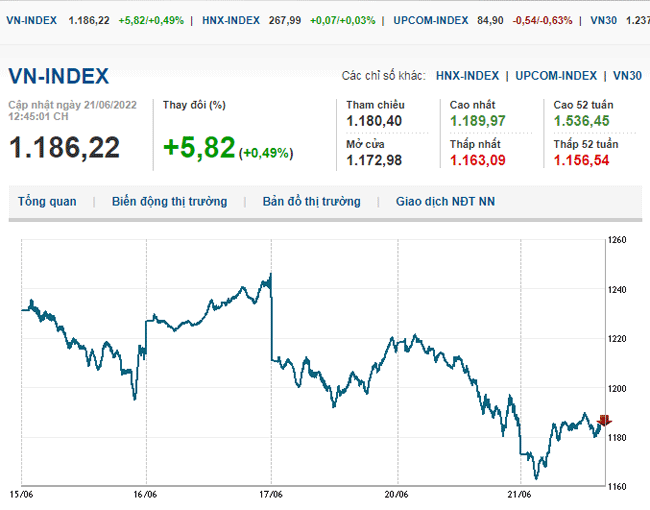The height and width of the screenshot is (510, 650).
Task: Click the 17/06 date label below the chart
Action: tap(271, 494)
